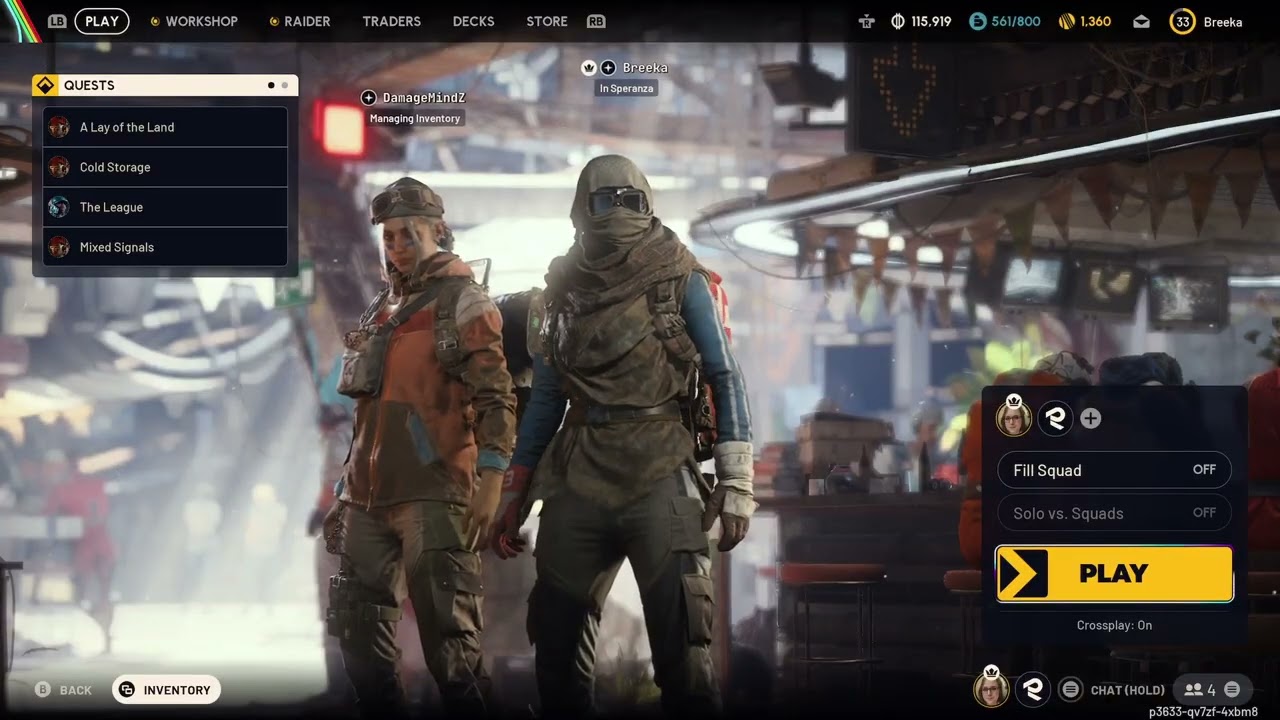Click the B controller icon beside BACK
The height and width of the screenshot is (720, 1280).
tap(43, 690)
